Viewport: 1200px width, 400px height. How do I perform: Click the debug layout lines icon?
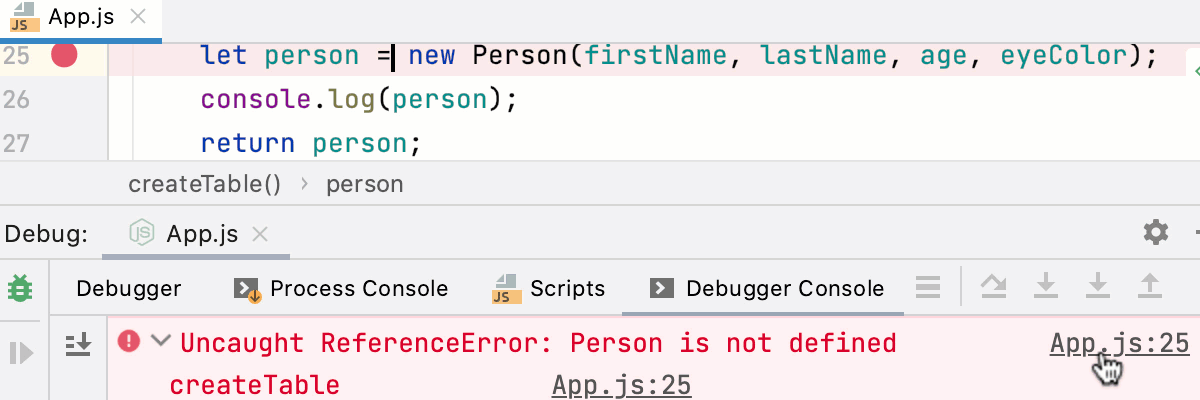(928, 289)
